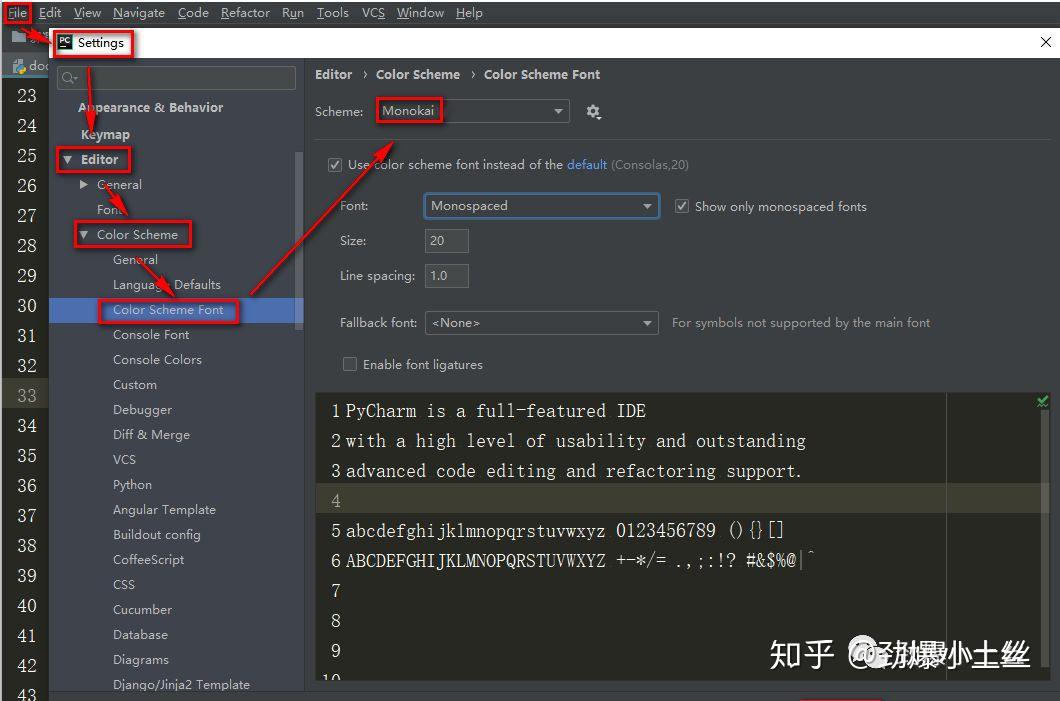Toggle Show only monospaced fonts checkbox
The image size is (1060, 701).
click(682, 206)
